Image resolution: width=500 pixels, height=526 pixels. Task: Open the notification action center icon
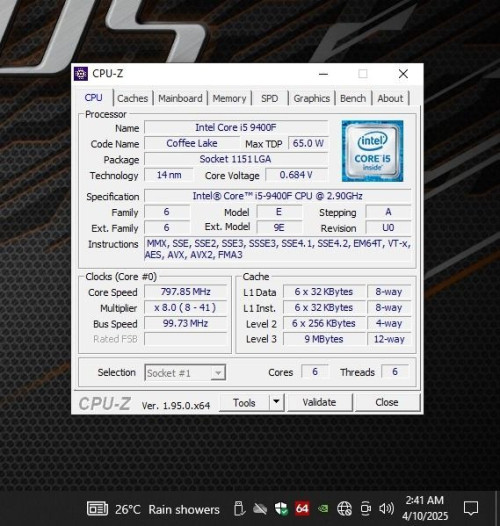[471, 508]
